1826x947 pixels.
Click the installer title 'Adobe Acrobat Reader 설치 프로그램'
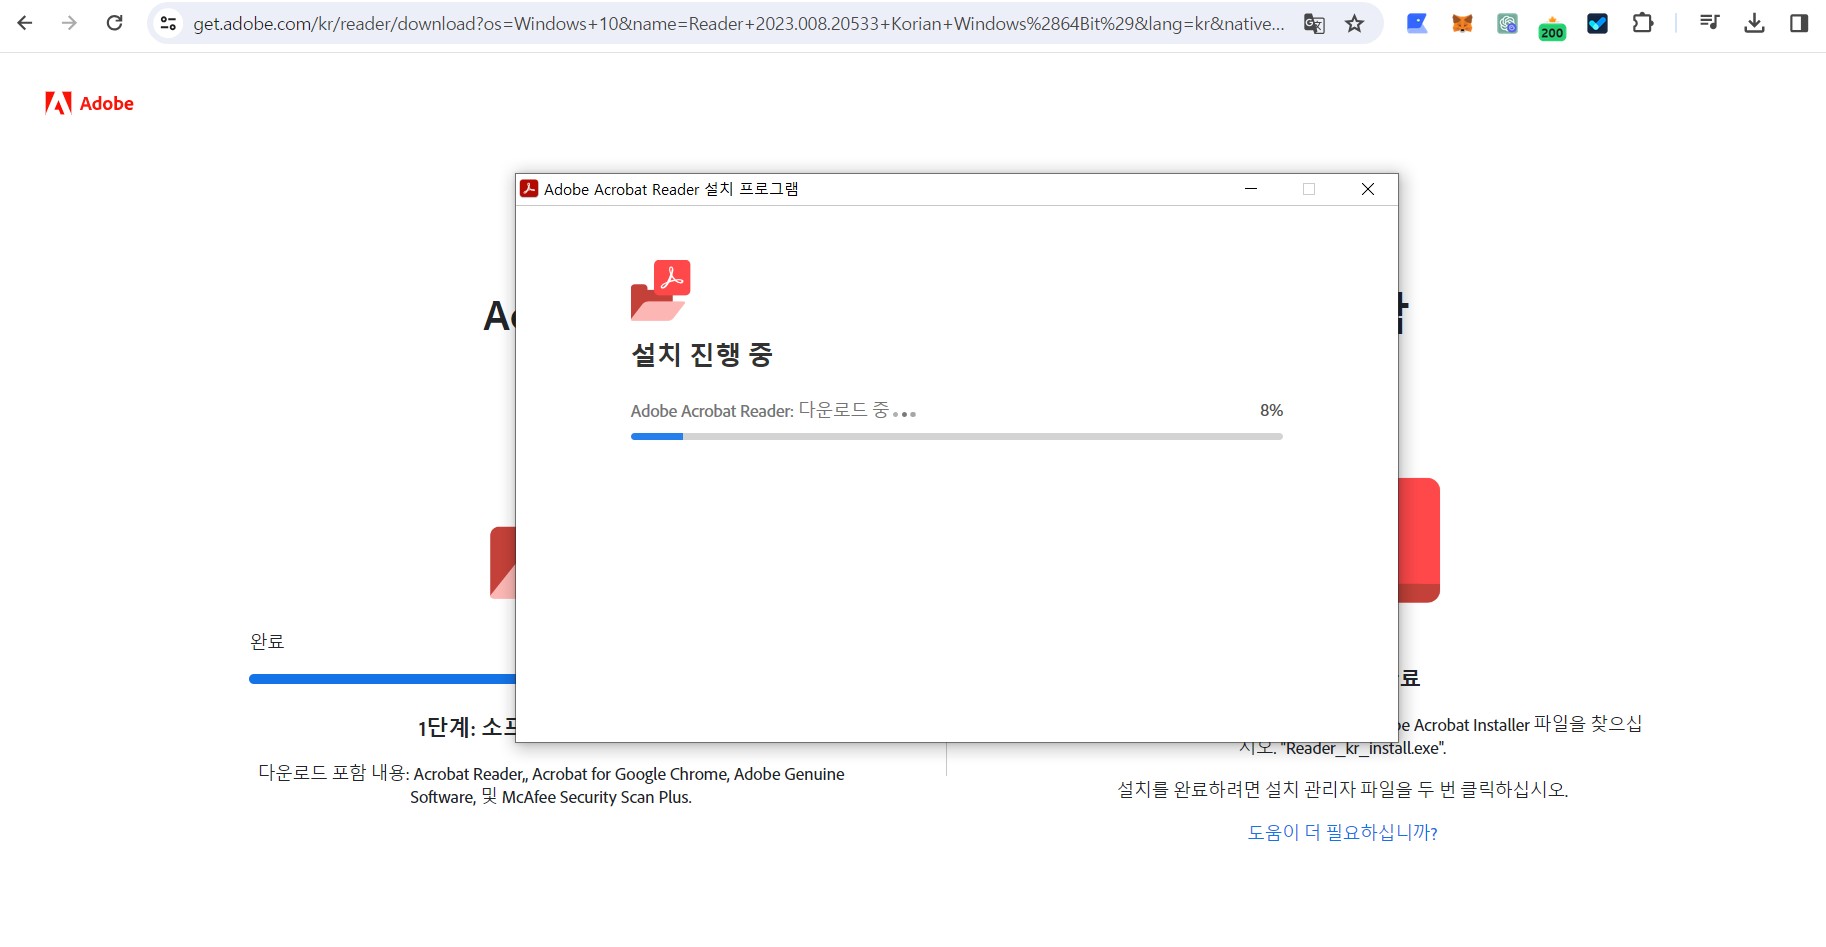(671, 189)
